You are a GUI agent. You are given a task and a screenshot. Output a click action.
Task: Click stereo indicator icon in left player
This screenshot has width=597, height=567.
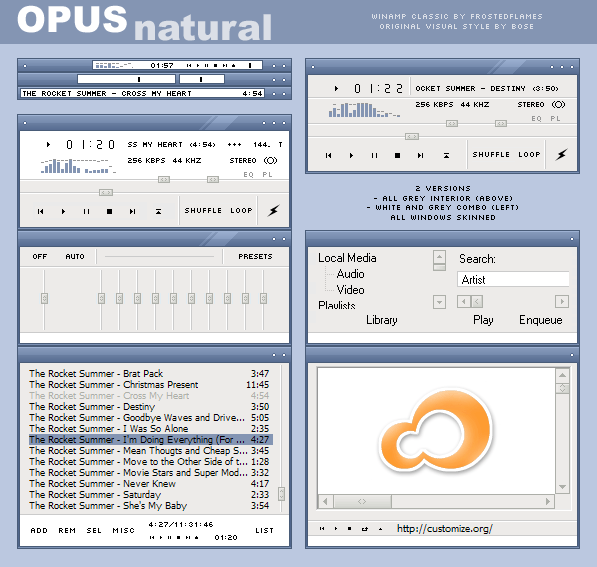click(x=270, y=160)
